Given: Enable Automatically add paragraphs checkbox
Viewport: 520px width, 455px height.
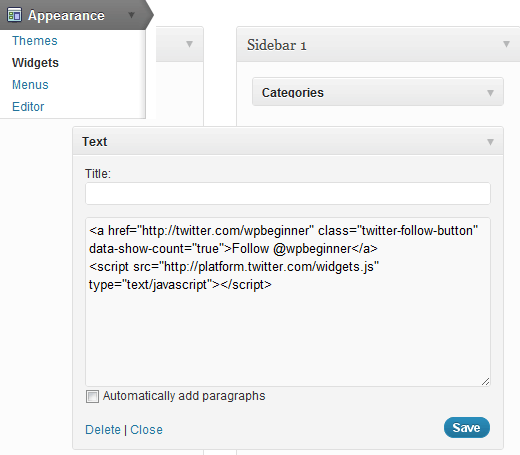Looking at the screenshot, I should tap(92, 396).
